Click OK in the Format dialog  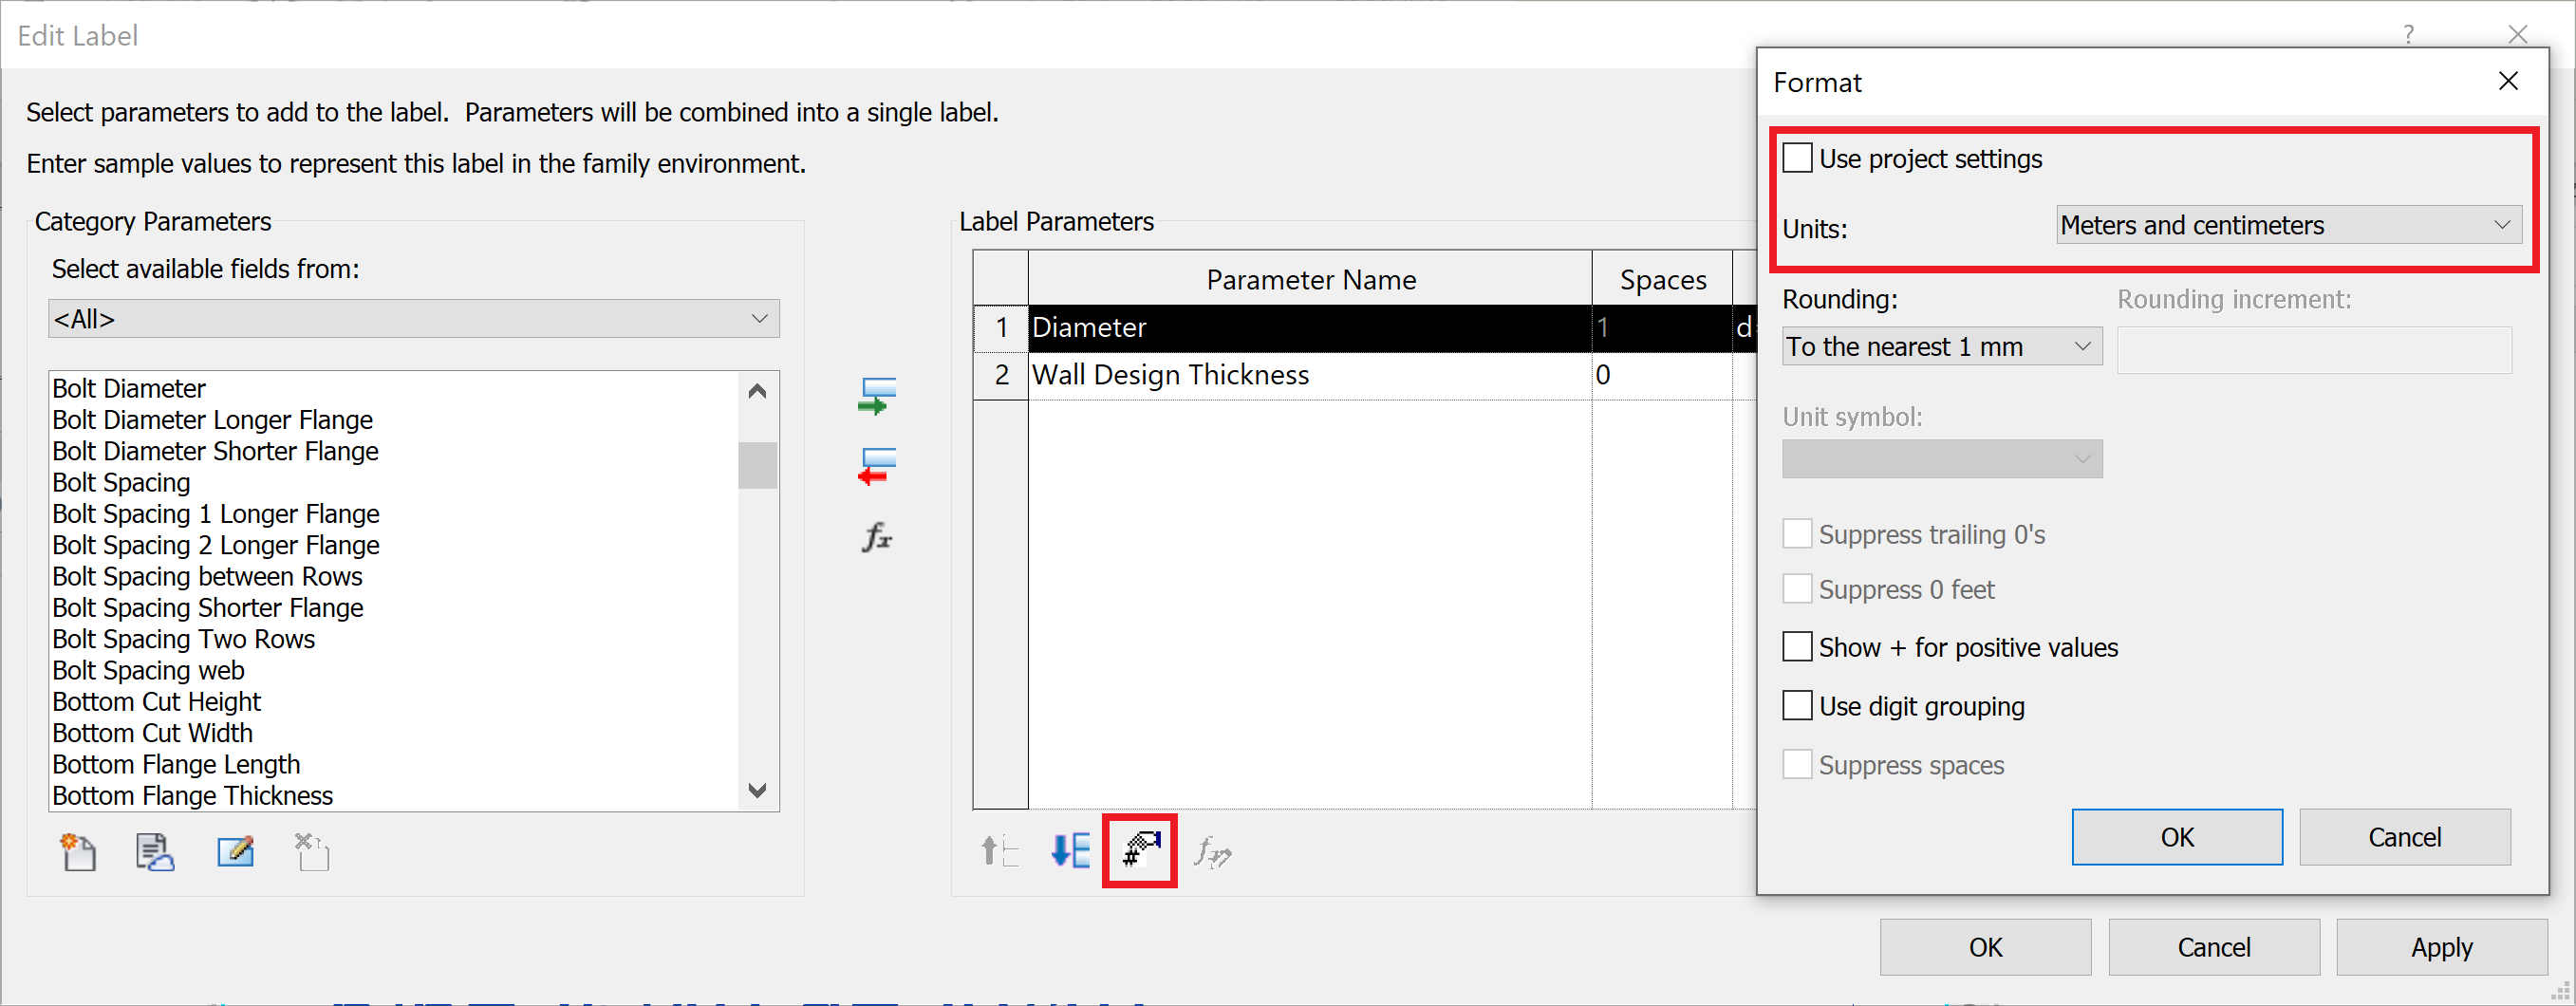[x=2176, y=837]
